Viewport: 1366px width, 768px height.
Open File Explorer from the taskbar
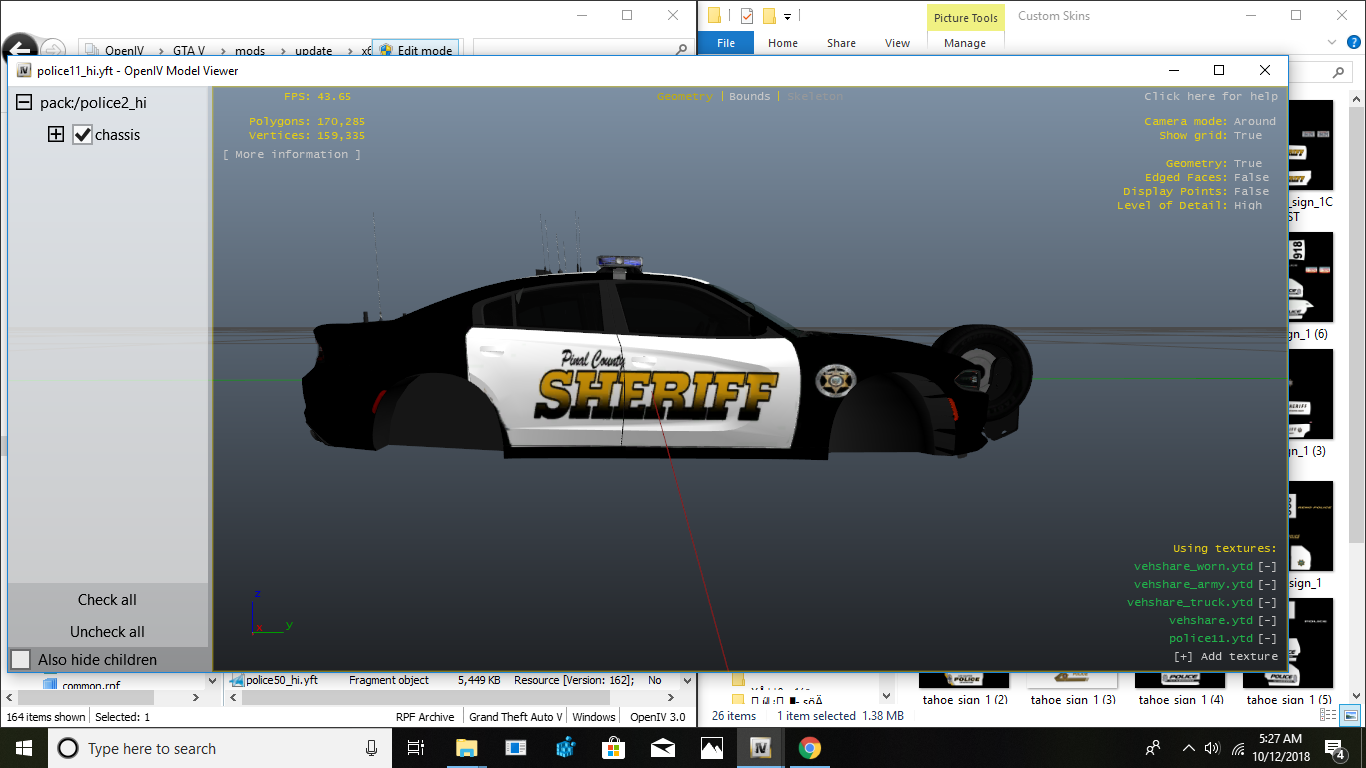click(x=466, y=748)
